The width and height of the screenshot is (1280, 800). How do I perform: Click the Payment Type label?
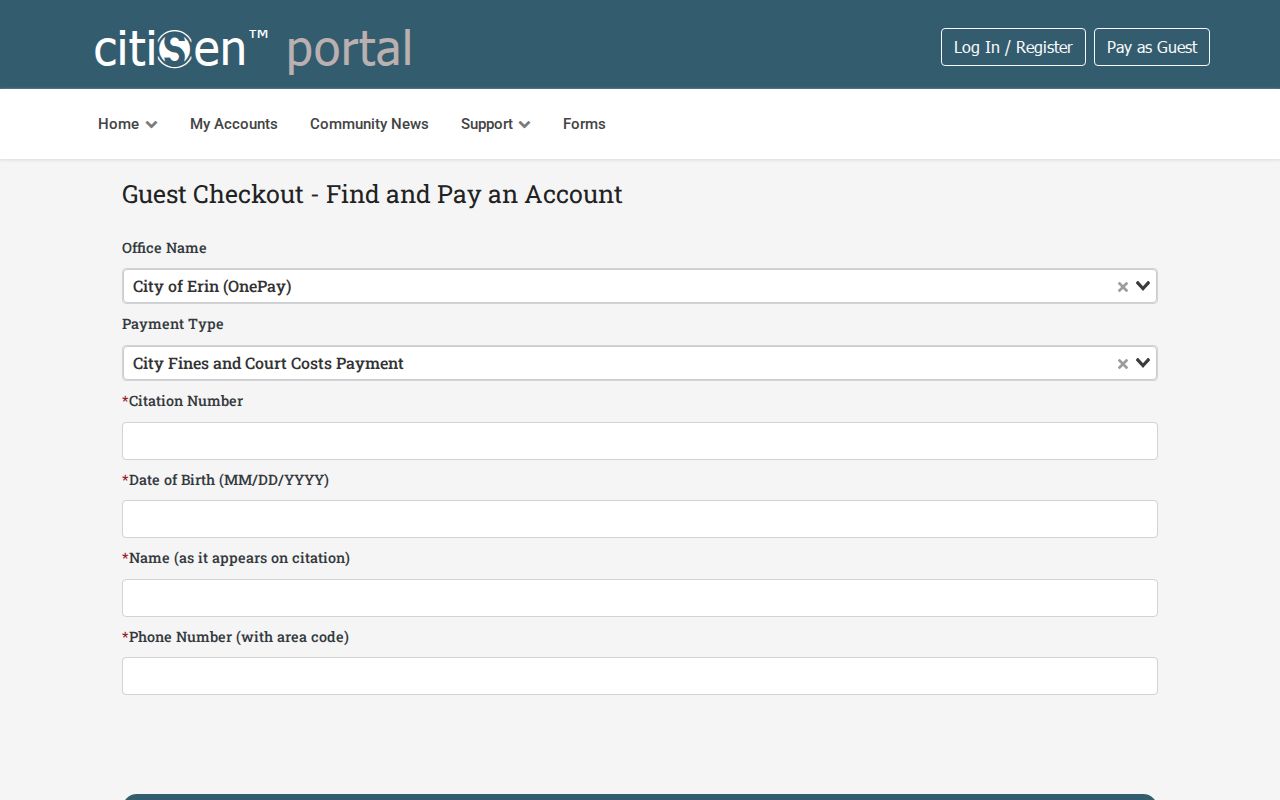173,324
